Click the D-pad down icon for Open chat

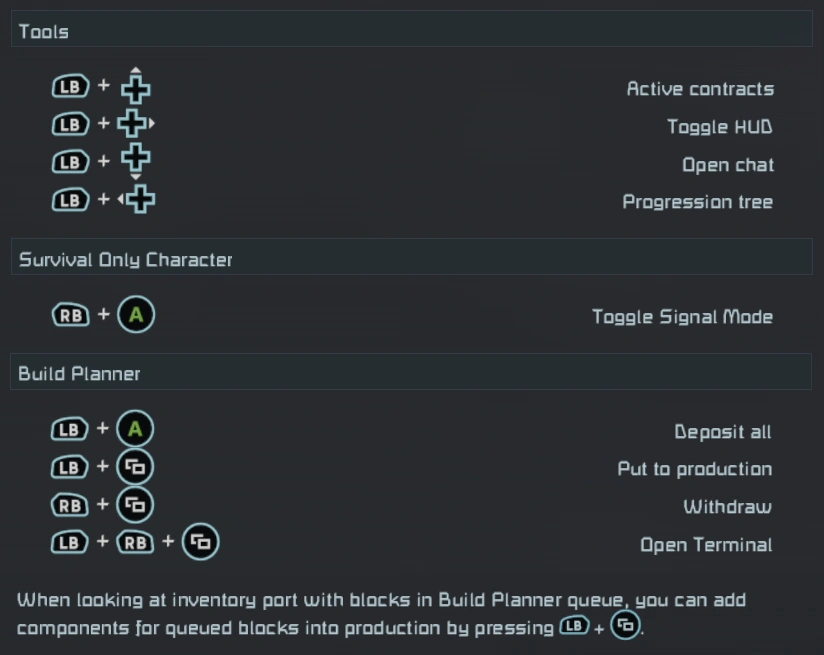pyautogui.click(x=136, y=160)
